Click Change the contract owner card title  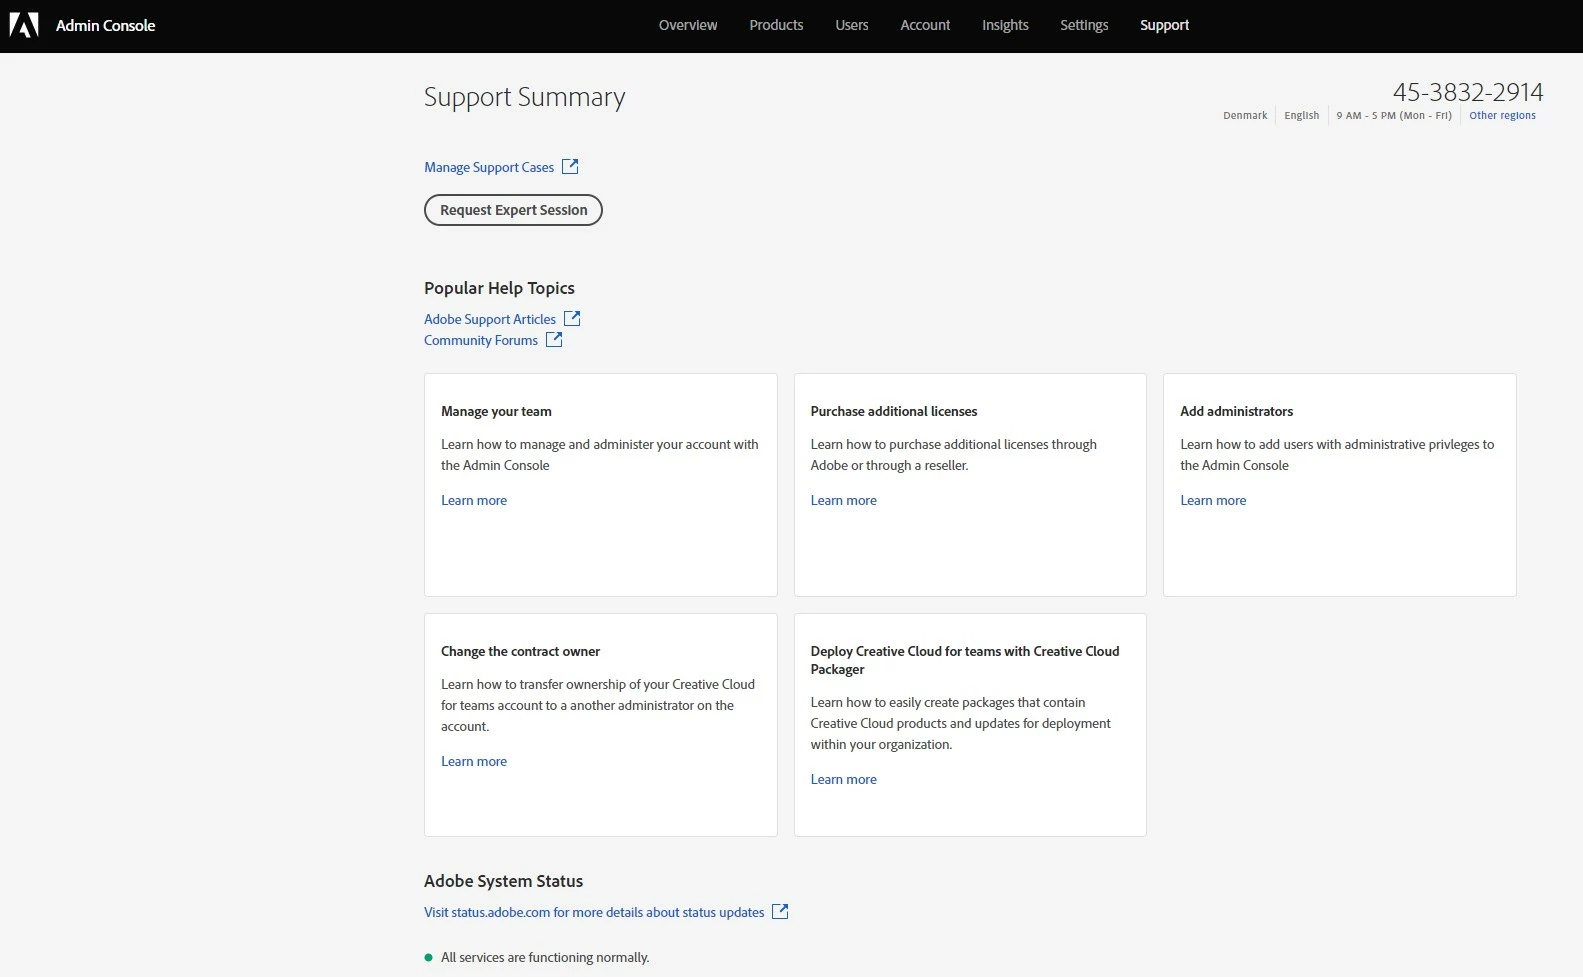[520, 651]
